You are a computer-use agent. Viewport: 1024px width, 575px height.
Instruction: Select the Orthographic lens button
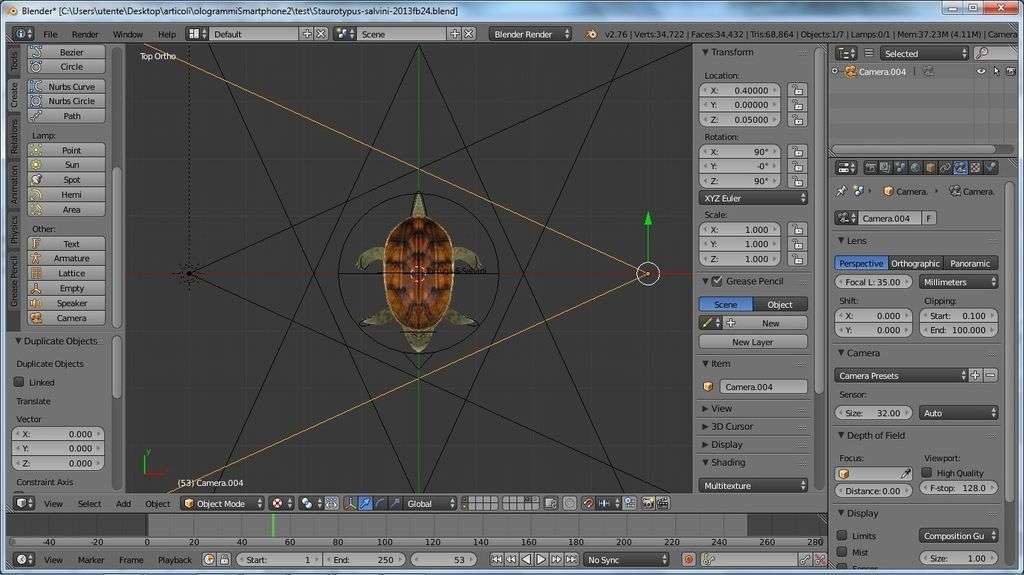pos(915,263)
